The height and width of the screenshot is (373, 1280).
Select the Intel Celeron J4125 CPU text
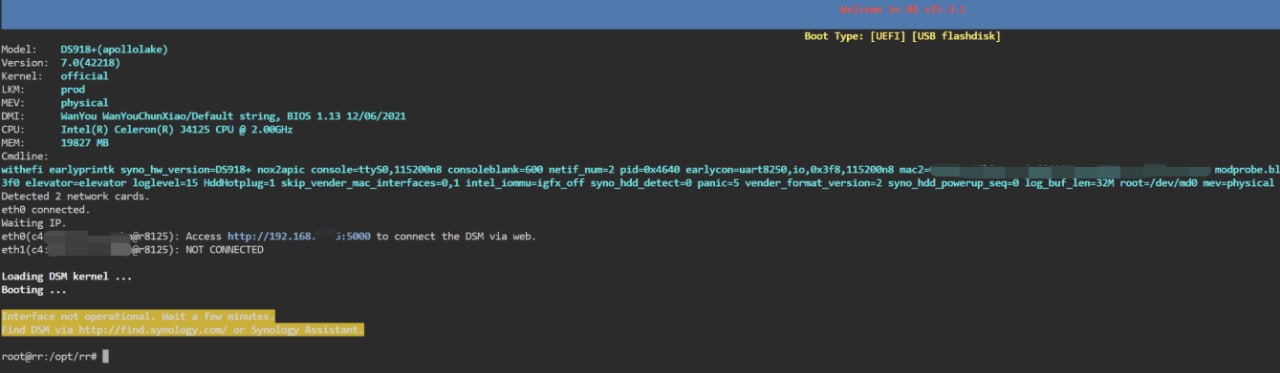coord(176,130)
